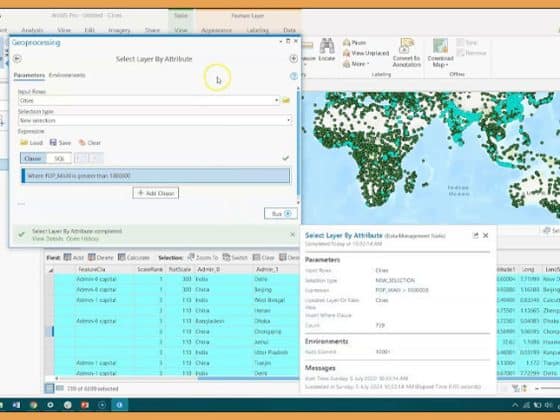
Task: Switch the table selection
Action: [x=235, y=258]
